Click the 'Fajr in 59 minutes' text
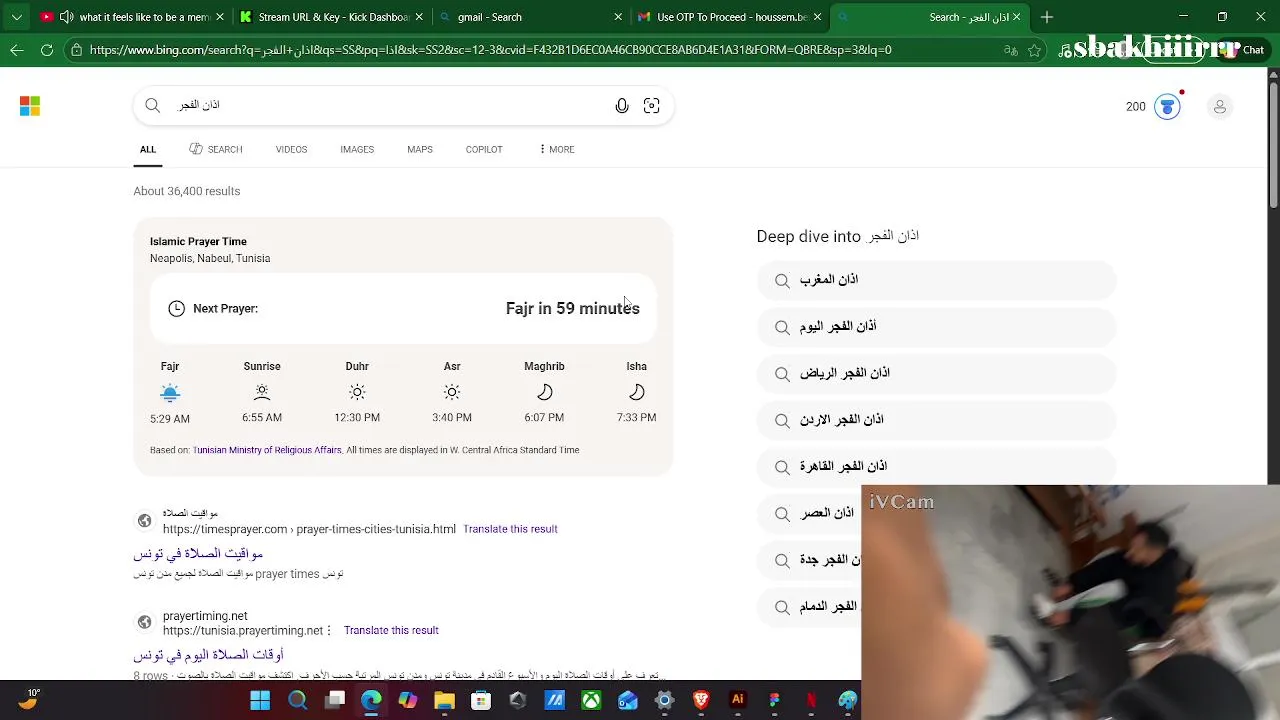Viewport: 1280px width, 720px height. click(572, 308)
